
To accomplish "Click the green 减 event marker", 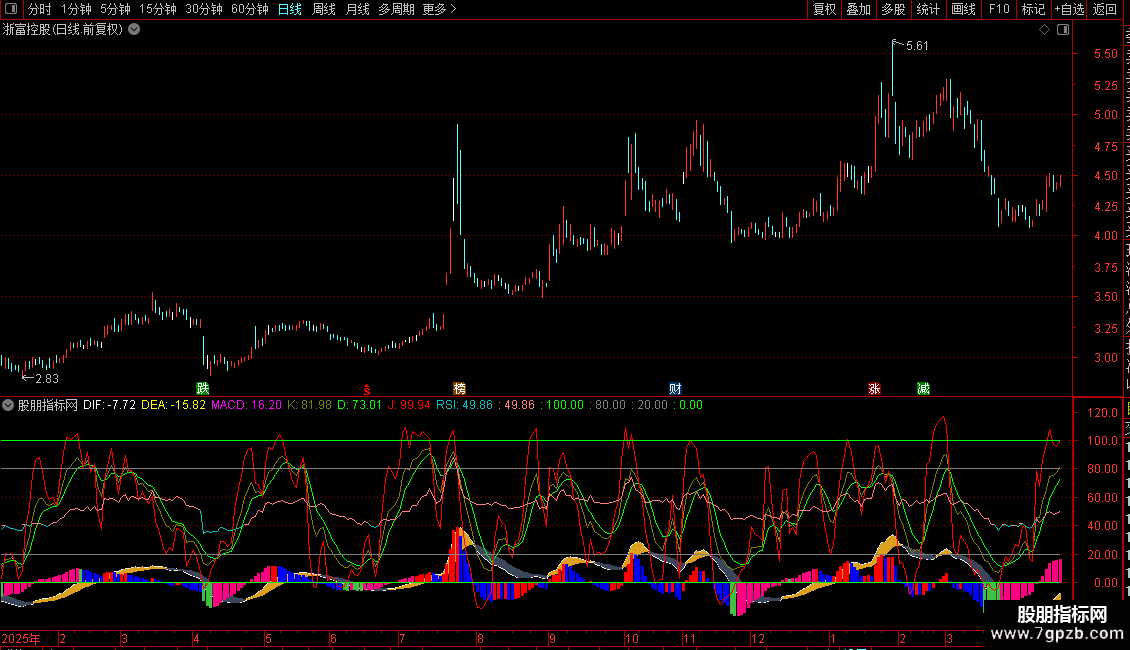I will coord(923,388).
